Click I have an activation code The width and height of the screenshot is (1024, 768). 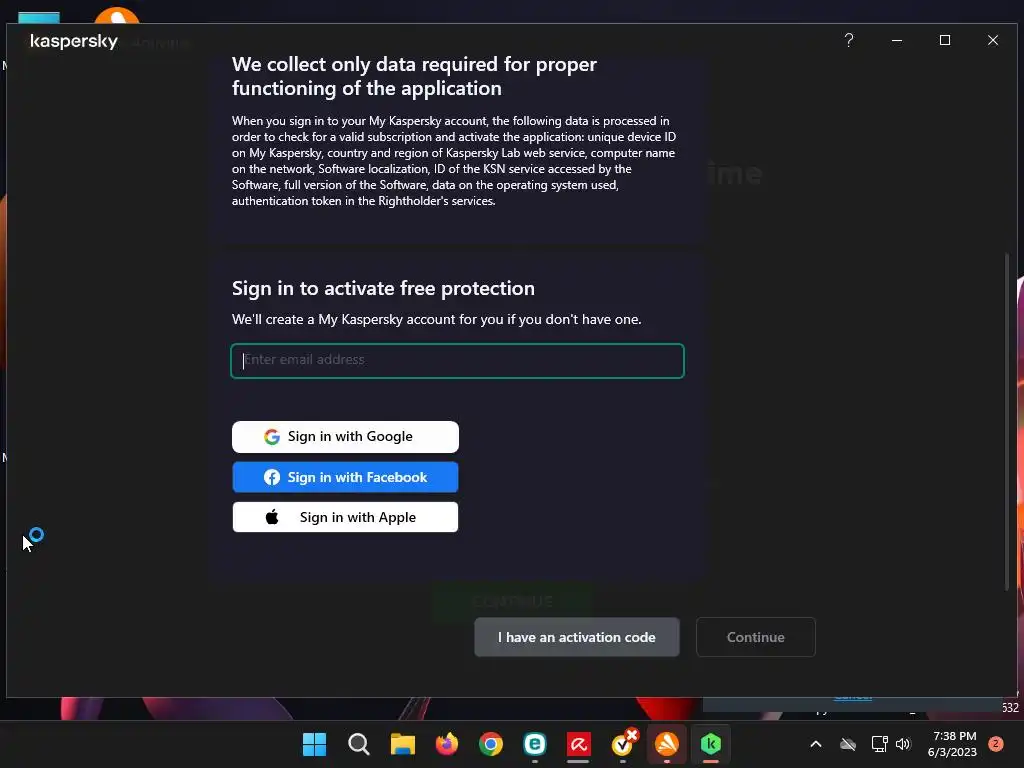[x=577, y=637]
